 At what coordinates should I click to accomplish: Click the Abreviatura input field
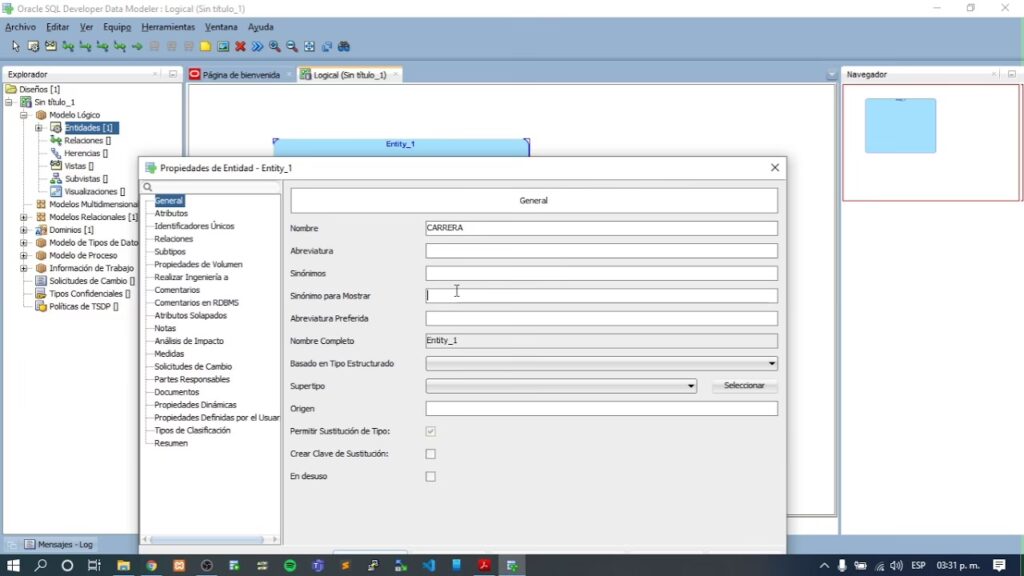coord(601,251)
